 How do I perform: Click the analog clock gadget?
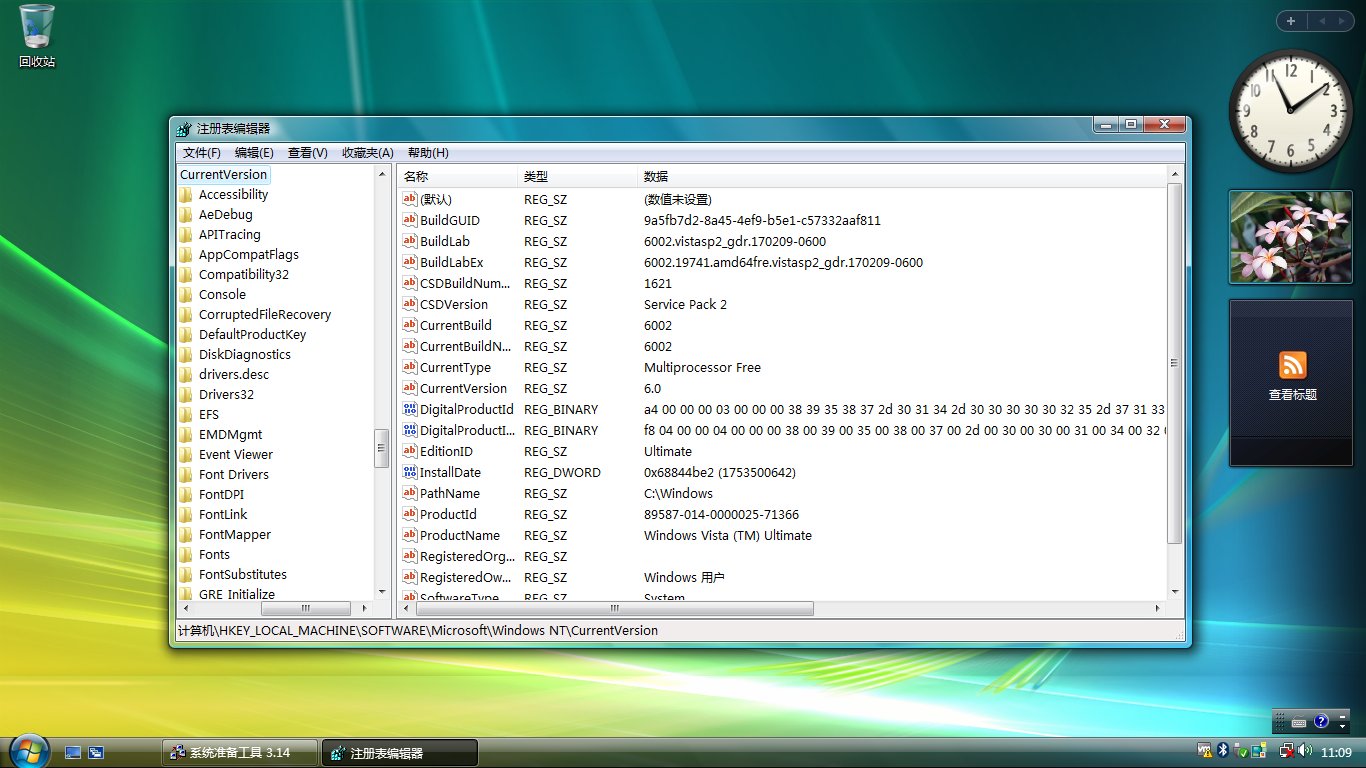1290,111
